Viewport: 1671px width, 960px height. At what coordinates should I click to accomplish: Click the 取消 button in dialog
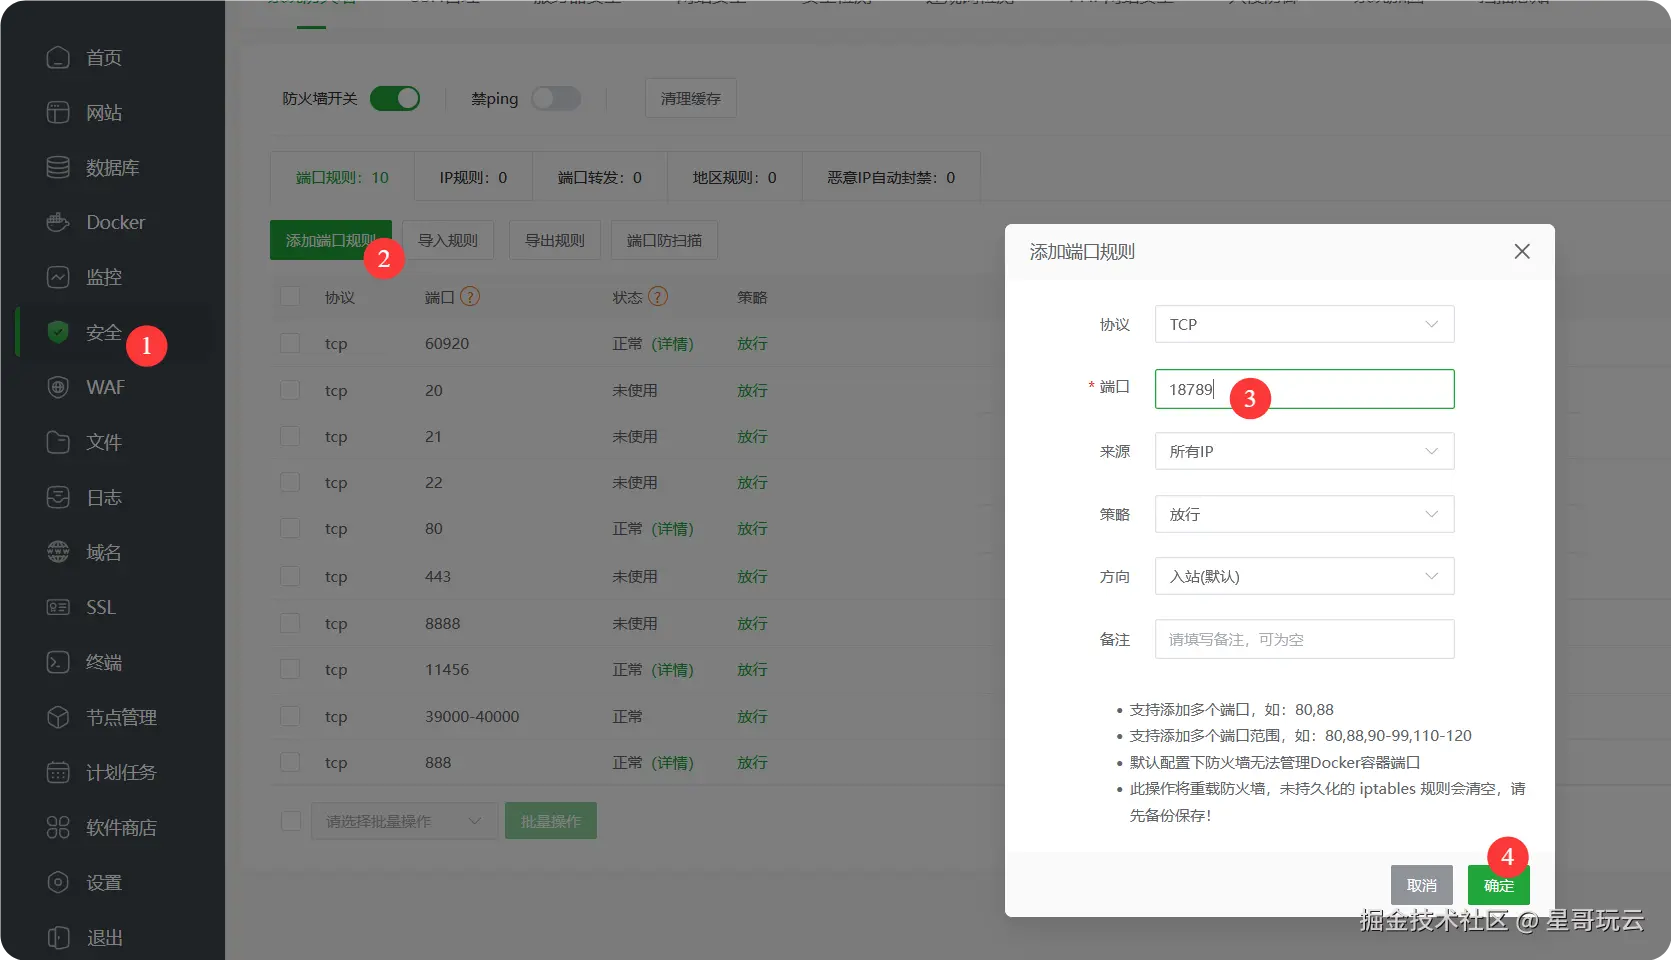[1422, 885]
